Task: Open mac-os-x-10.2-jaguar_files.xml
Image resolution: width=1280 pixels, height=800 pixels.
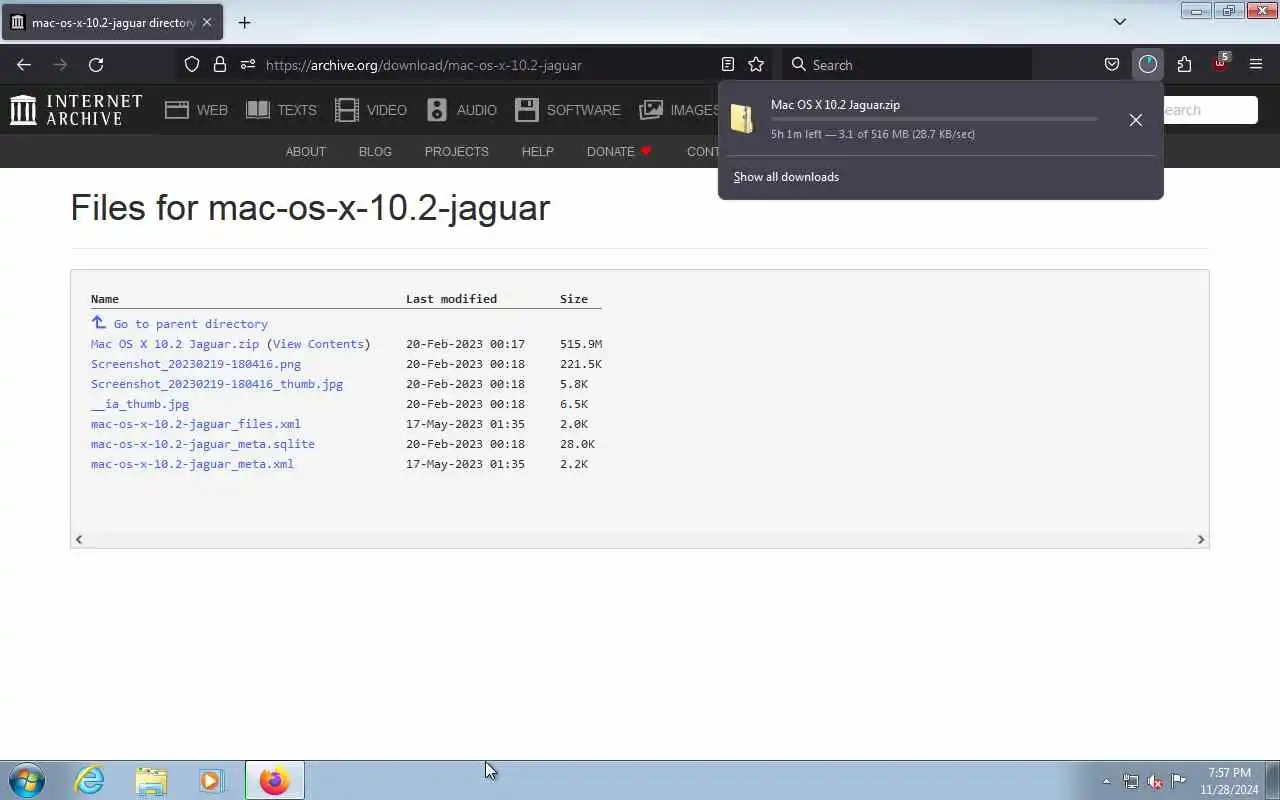Action: [196, 424]
